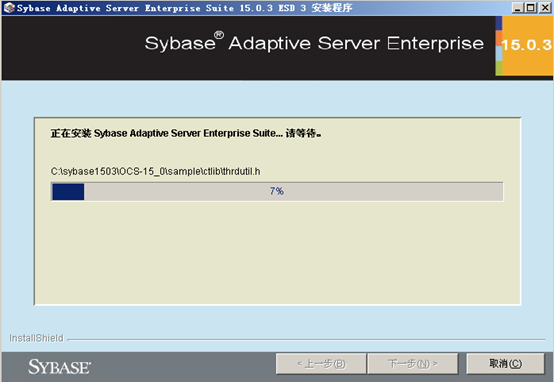The height and width of the screenshot is (382, 554).
Task: Click the dark blue stripe beside the badge
Action: (x=499, y=23)
